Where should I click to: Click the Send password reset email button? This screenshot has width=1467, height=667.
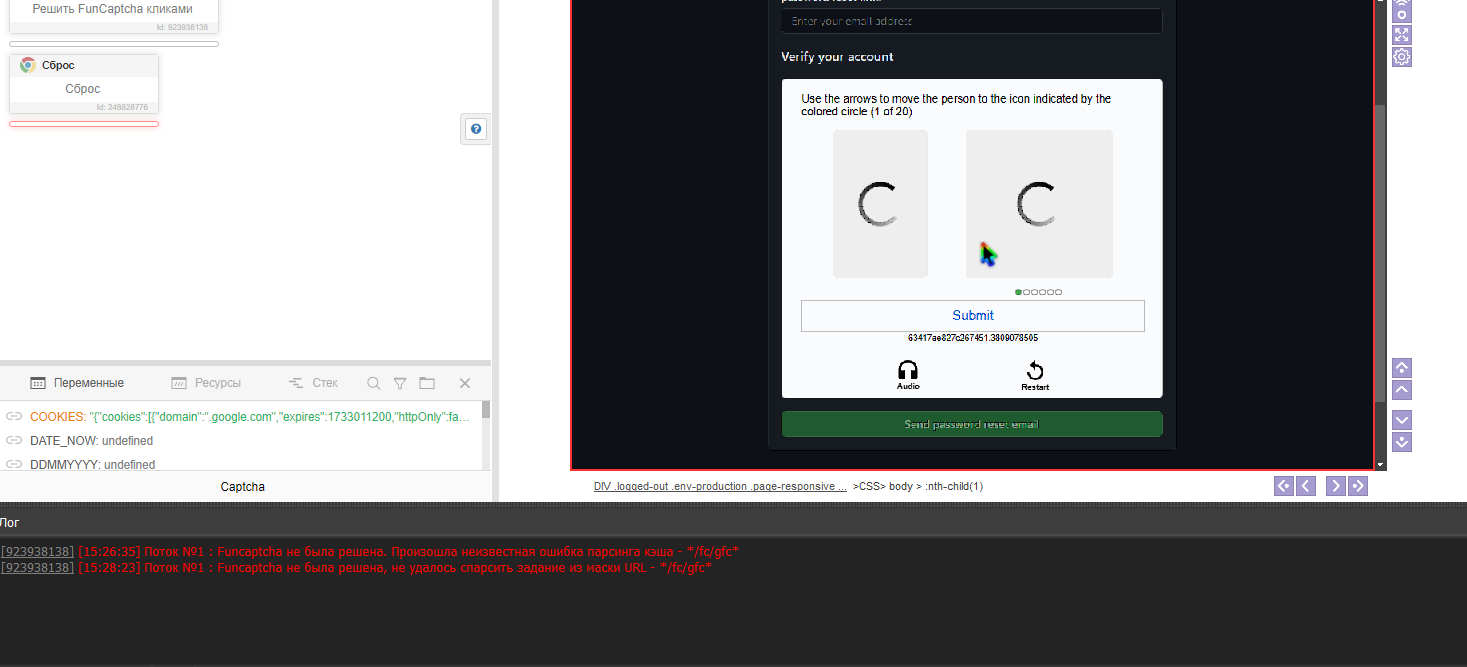point(972,424)
